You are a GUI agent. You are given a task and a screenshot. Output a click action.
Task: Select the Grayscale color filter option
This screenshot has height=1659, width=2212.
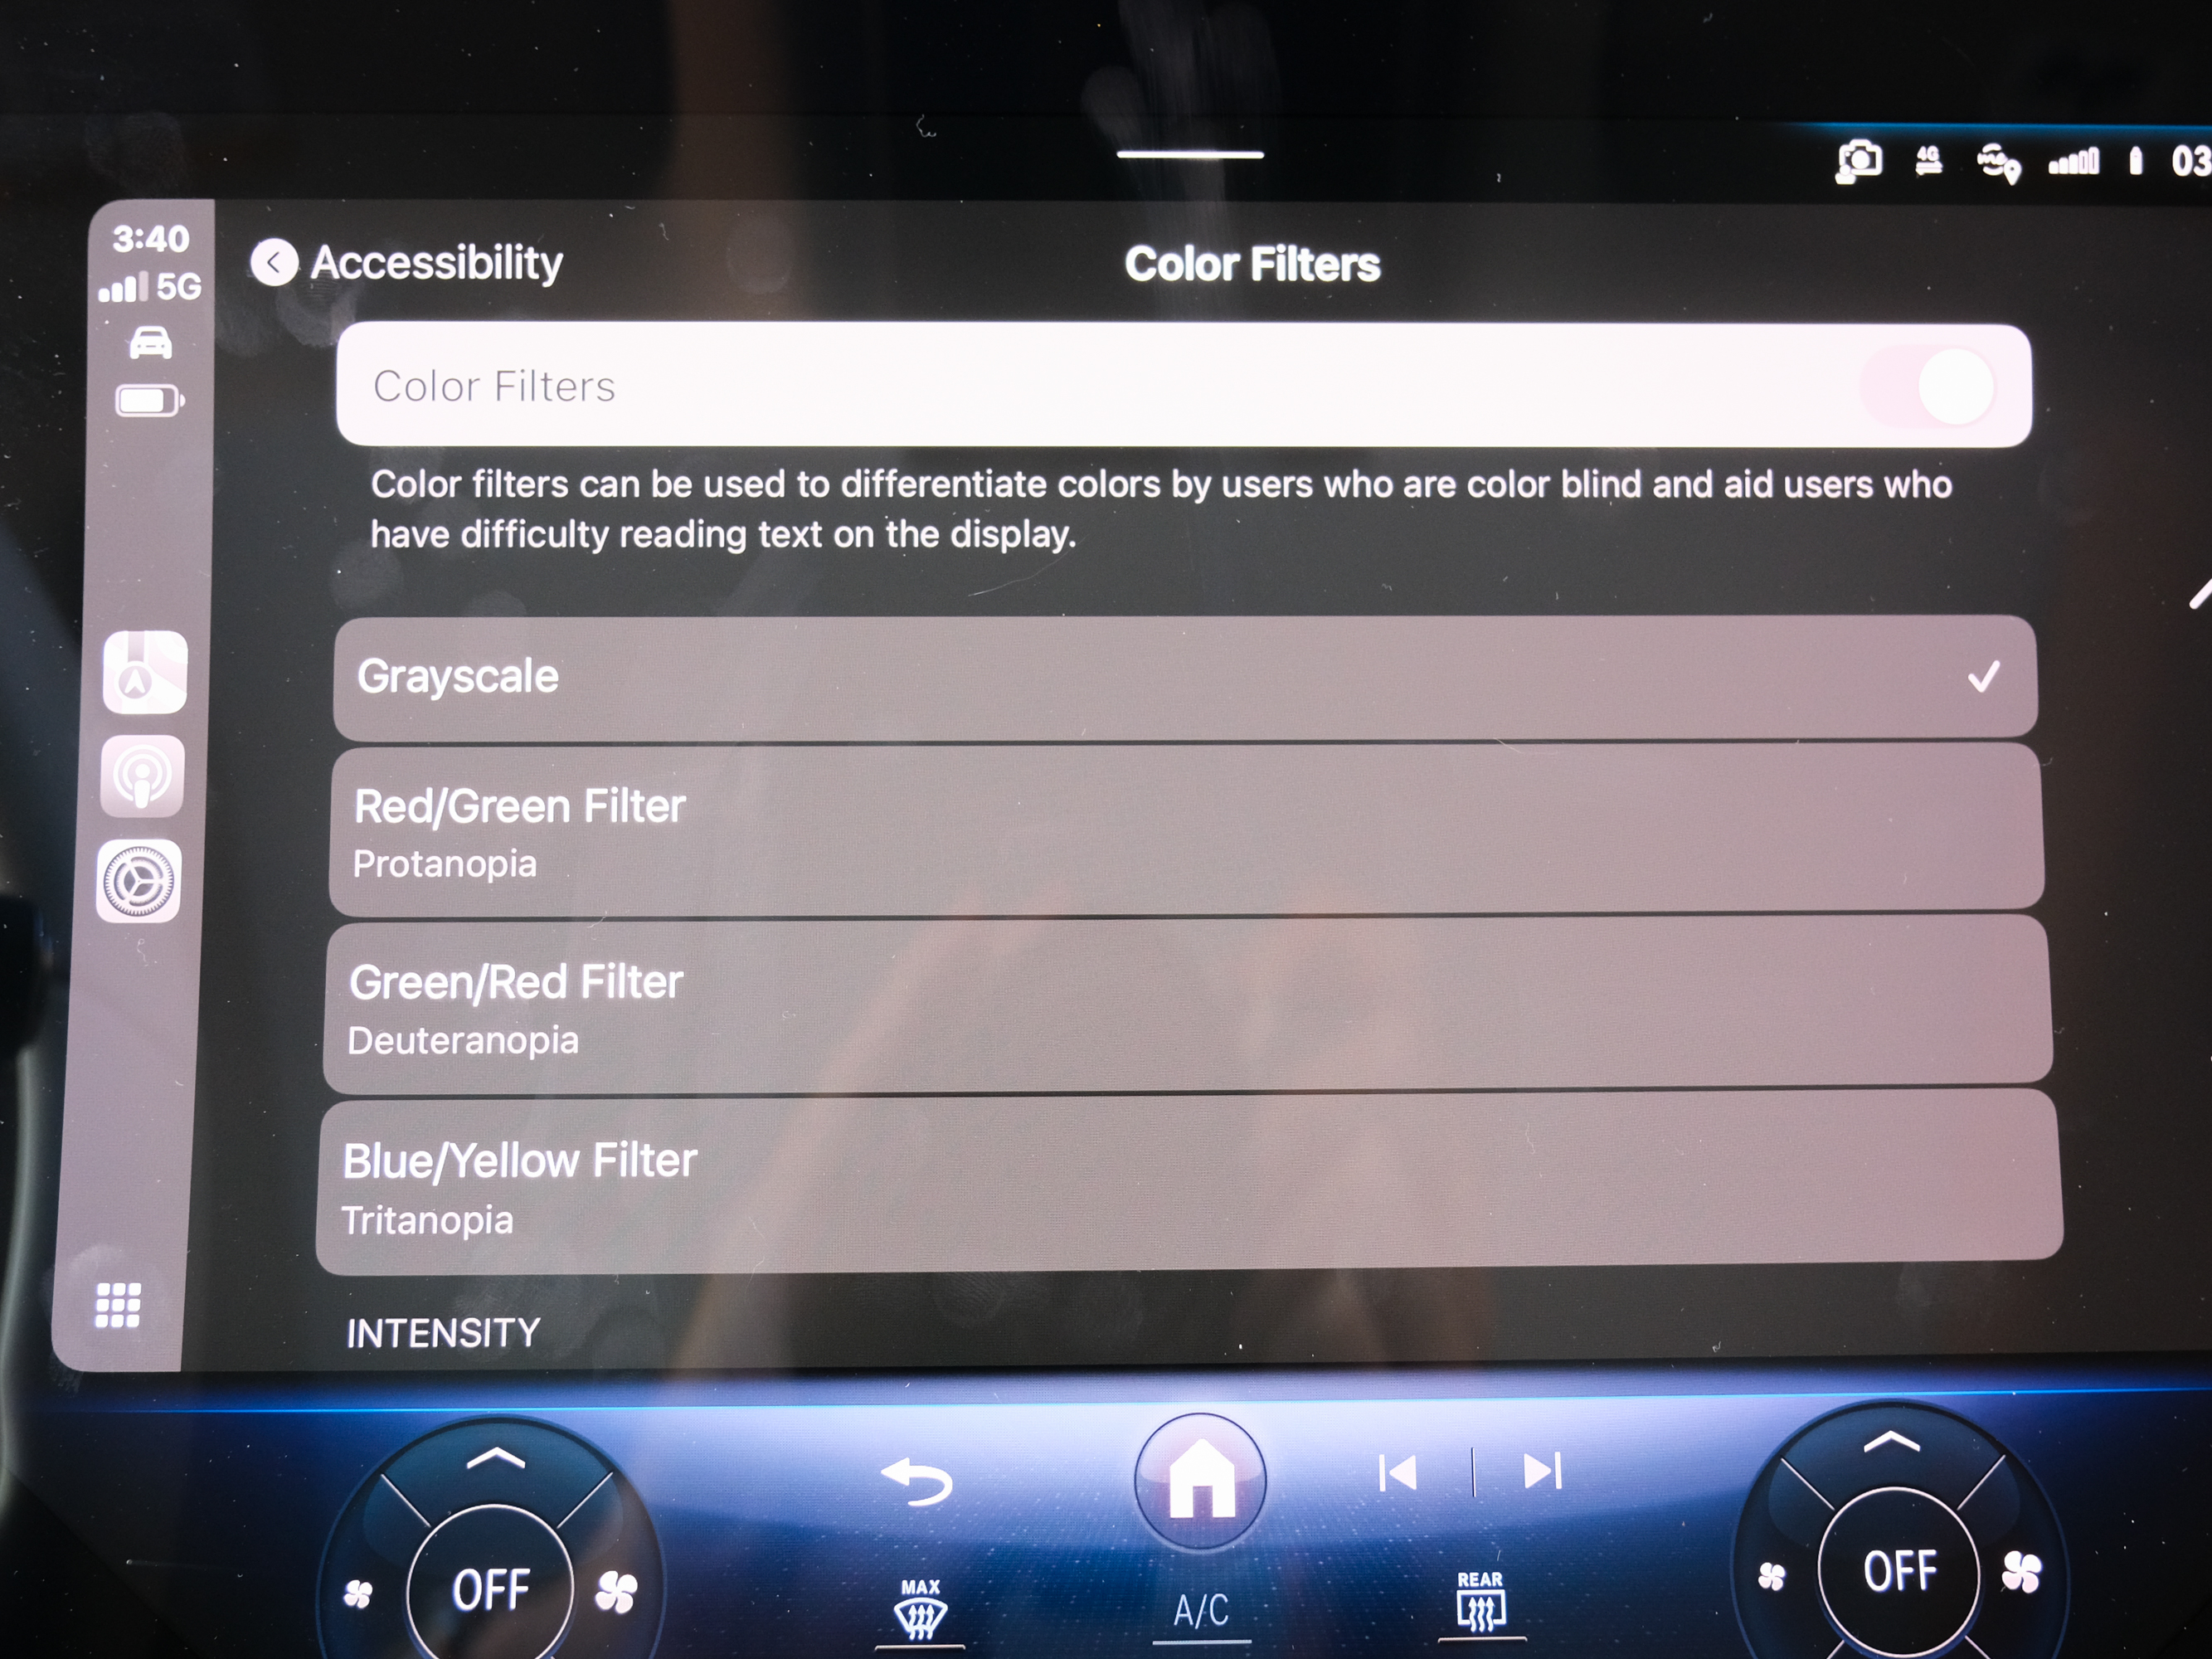[x=1188, y=676]
